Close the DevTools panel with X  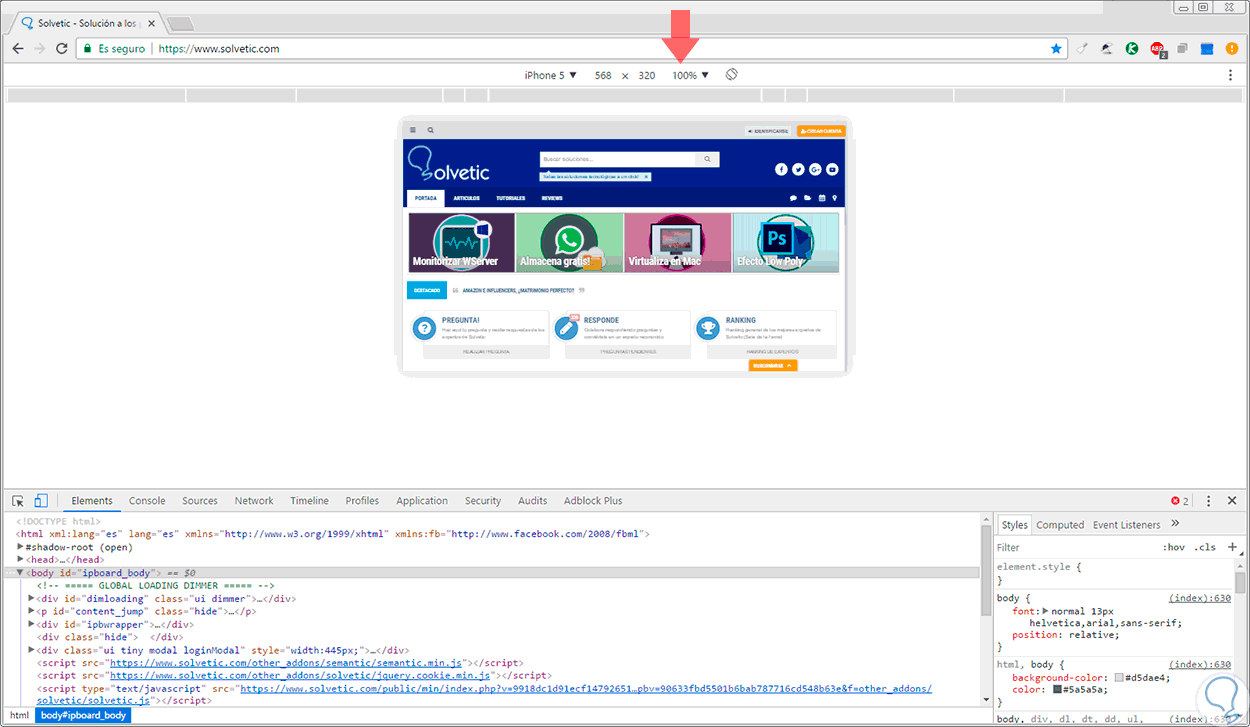point(1232,501)
